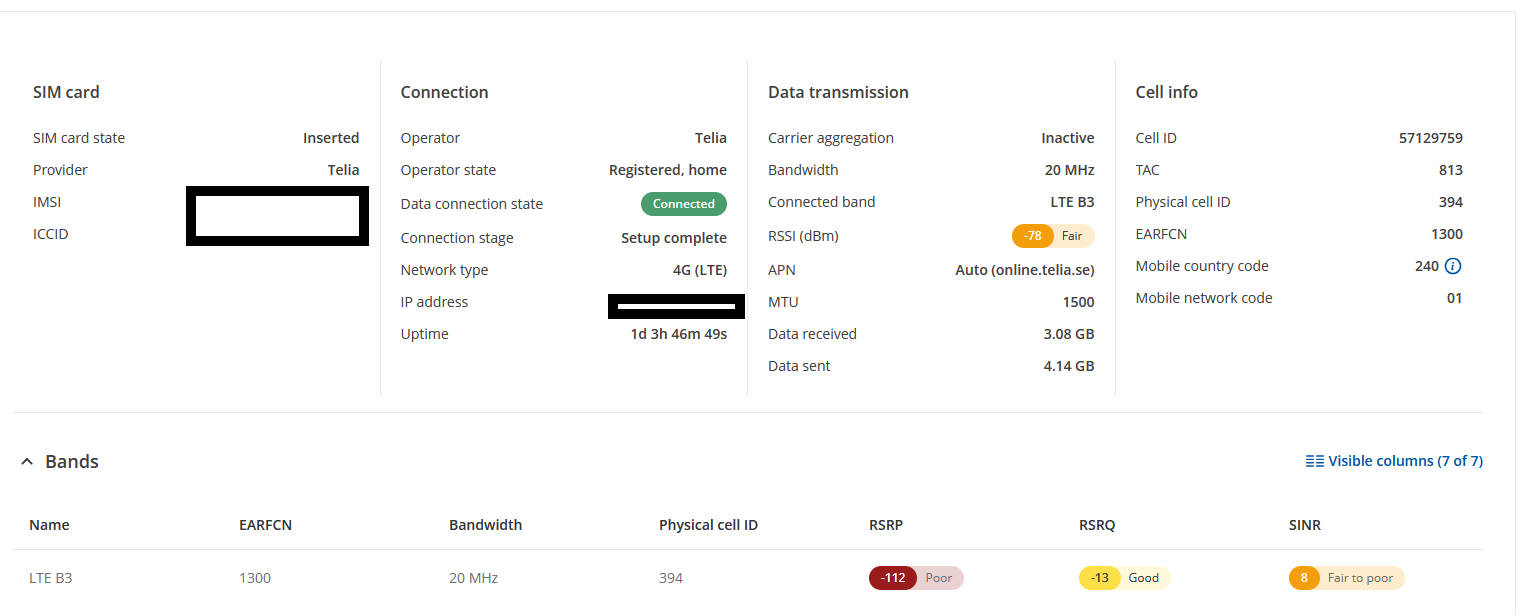Viewport: 1520px width, 615px height.
Task: Click the Physical cell ID column header
Action: pyautogui.click(x=708, y=525)
